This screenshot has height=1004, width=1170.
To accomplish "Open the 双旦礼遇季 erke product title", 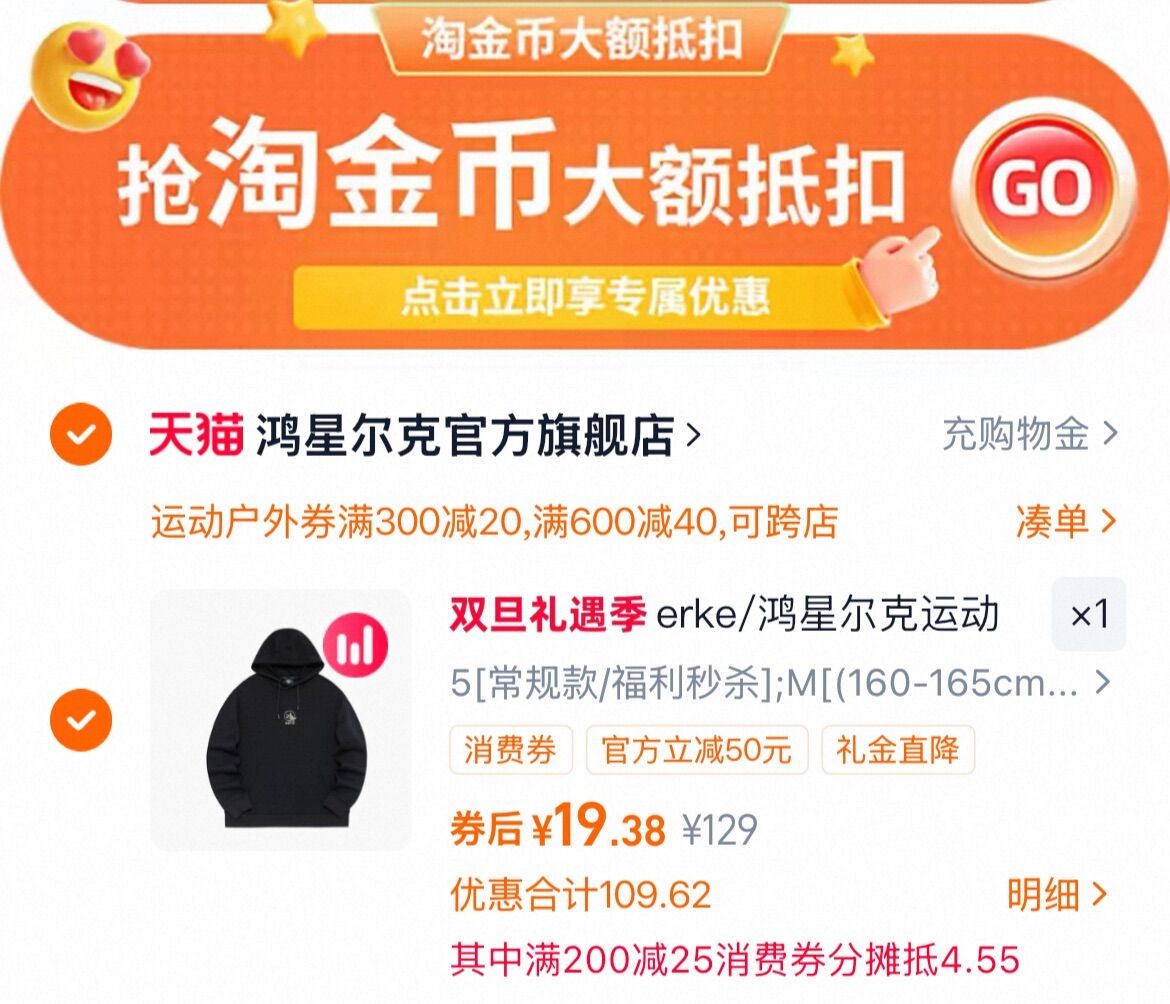I will (724, 615).
